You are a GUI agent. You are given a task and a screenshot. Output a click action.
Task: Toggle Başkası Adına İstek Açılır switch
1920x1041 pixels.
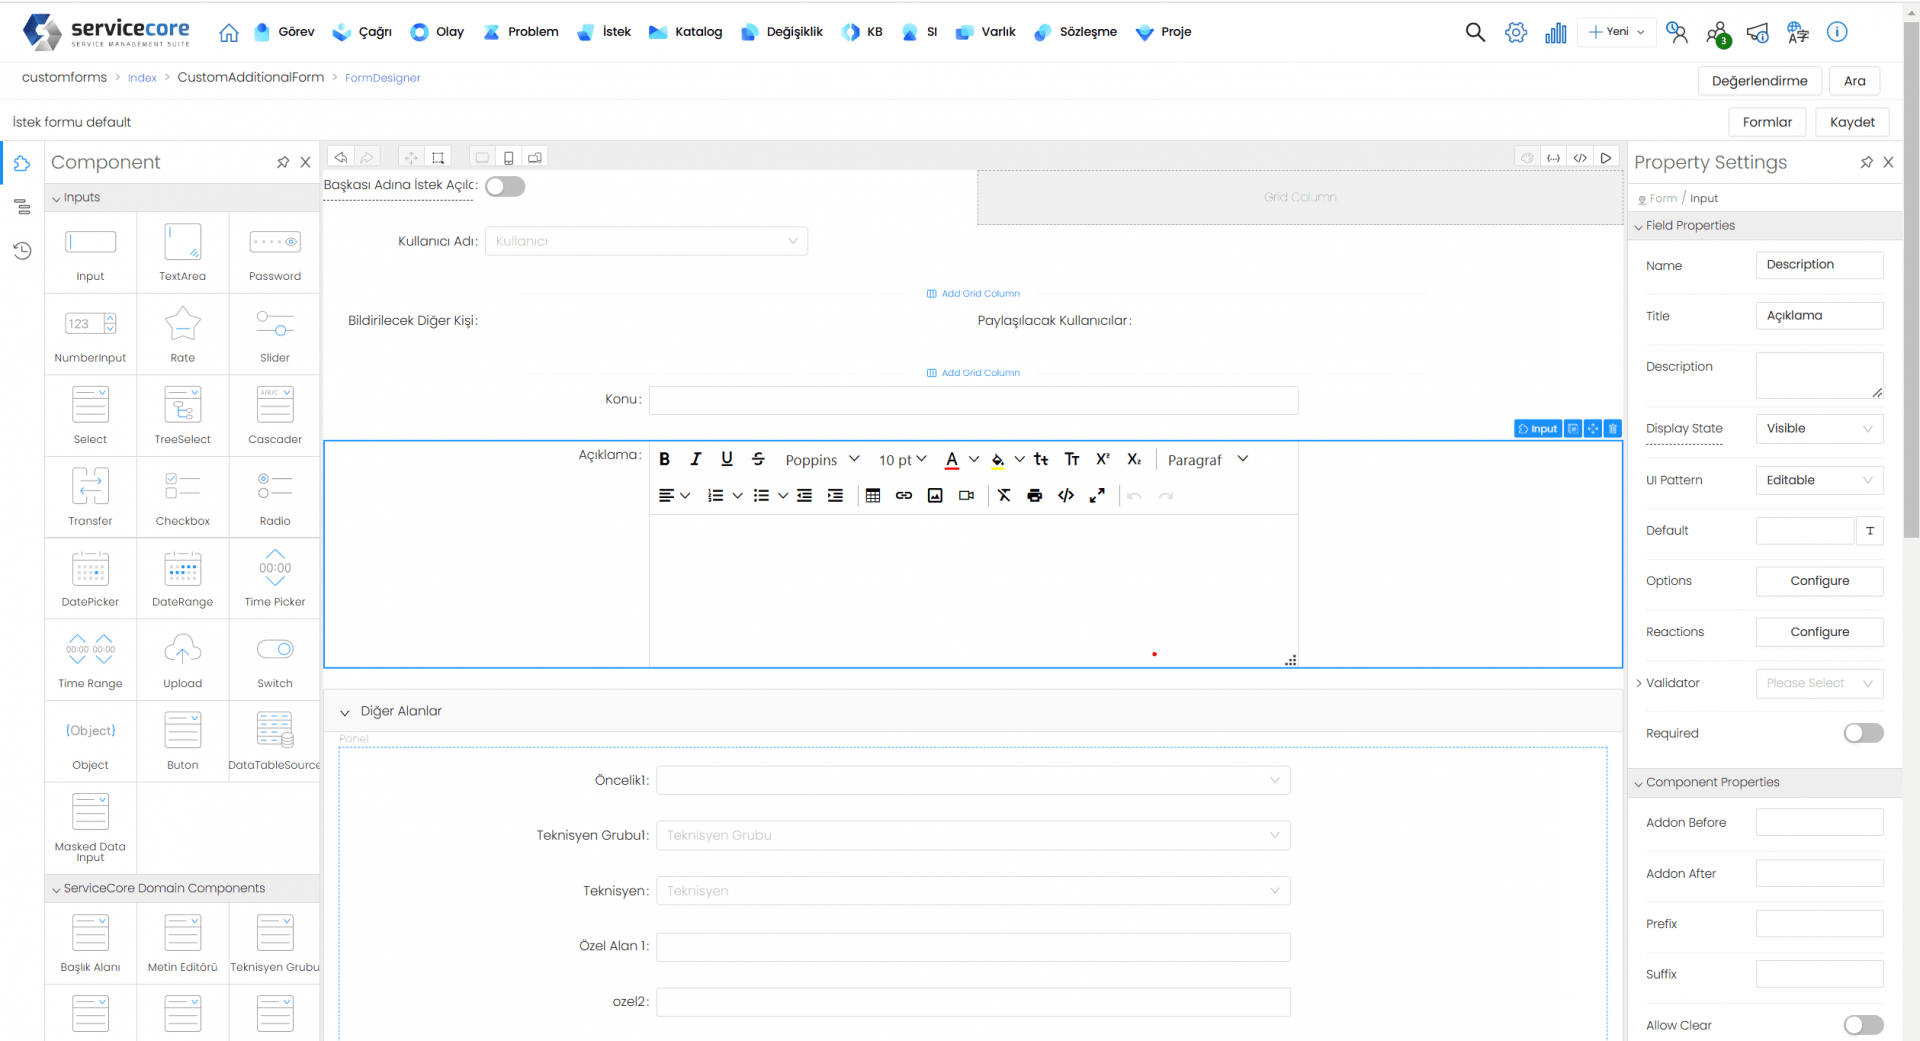tap(505, 187)
